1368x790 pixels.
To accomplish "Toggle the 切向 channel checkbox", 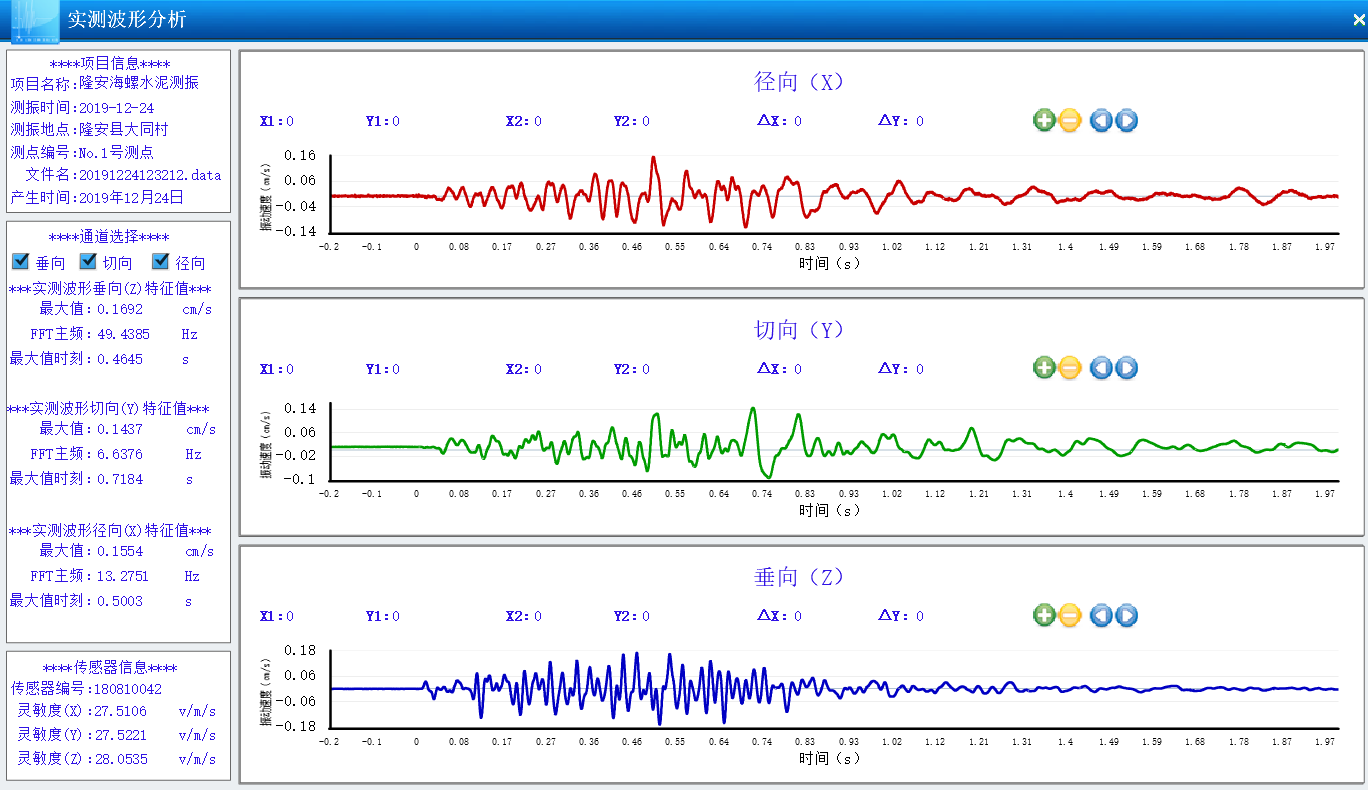I will pos(88,262).
